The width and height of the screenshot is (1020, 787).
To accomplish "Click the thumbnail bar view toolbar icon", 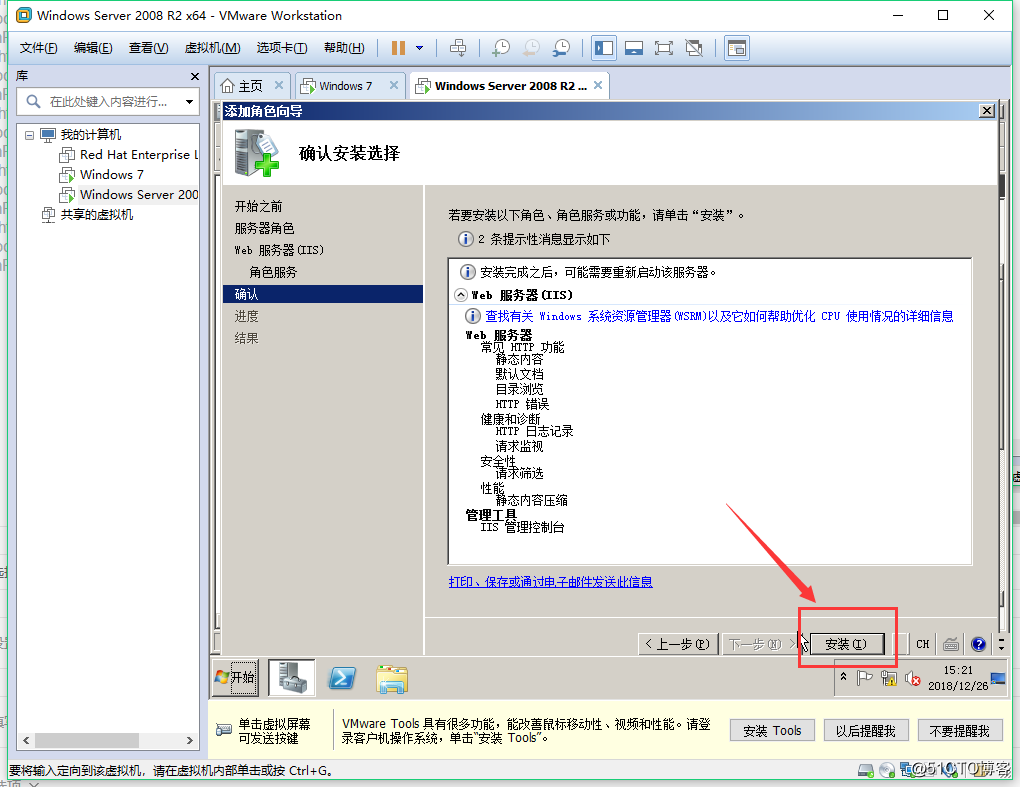I will 634,47.
